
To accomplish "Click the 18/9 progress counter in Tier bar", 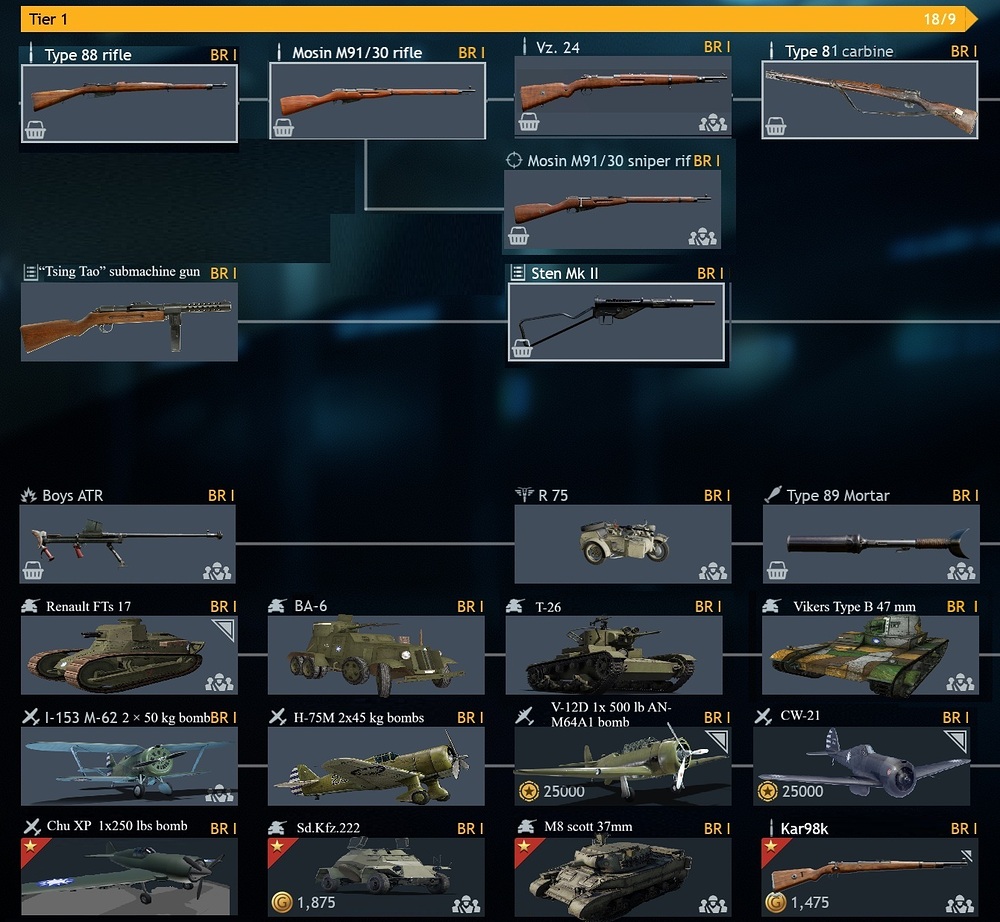I will [x=939, y=19].
